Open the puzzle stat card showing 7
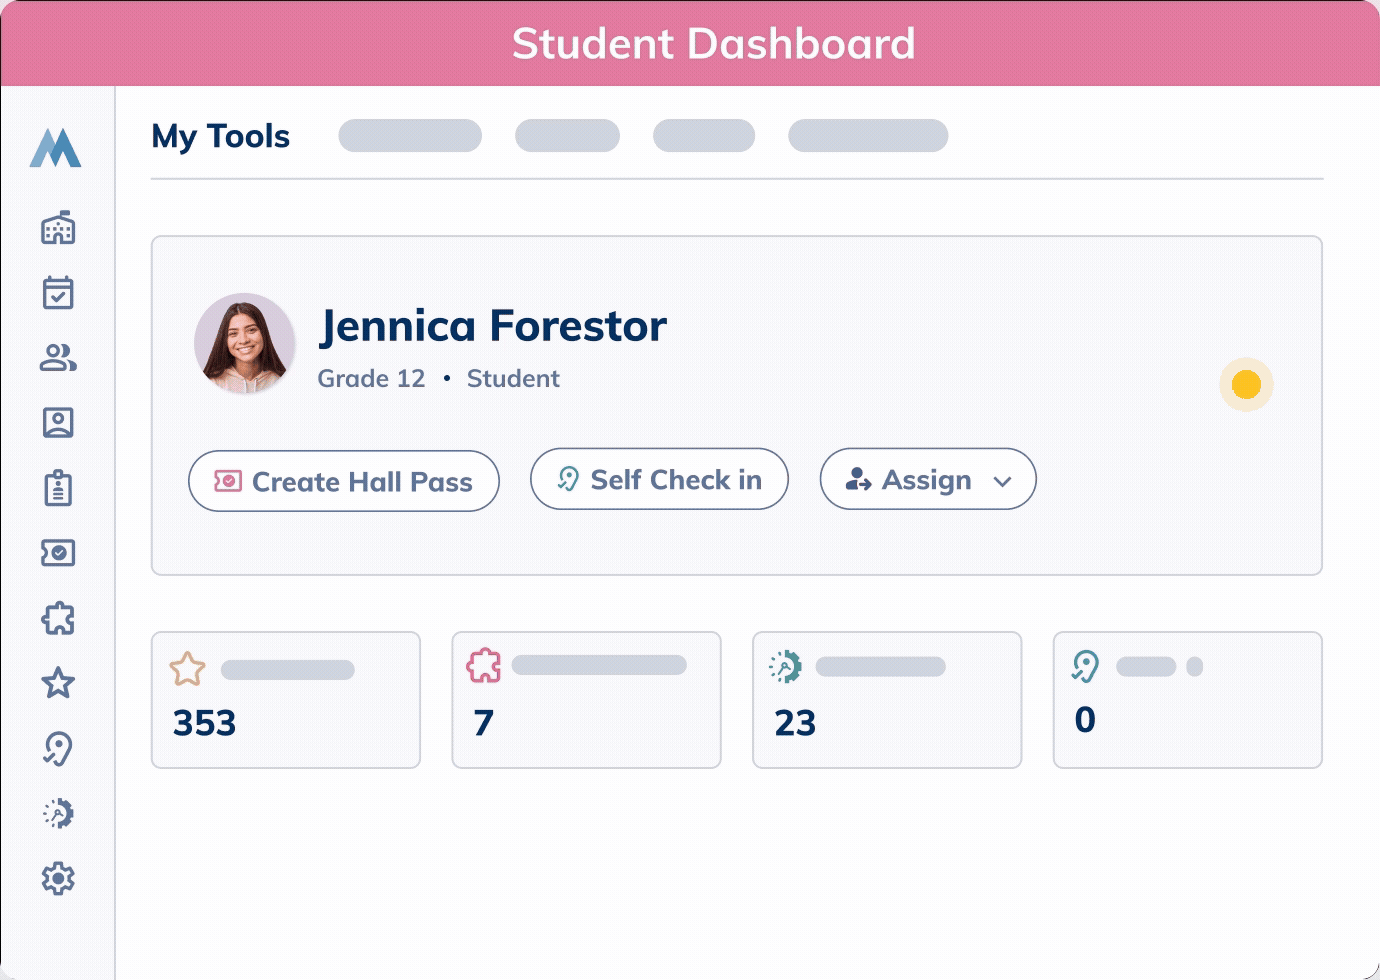Viewport: 1380px width, 980px height. [586, 700]
